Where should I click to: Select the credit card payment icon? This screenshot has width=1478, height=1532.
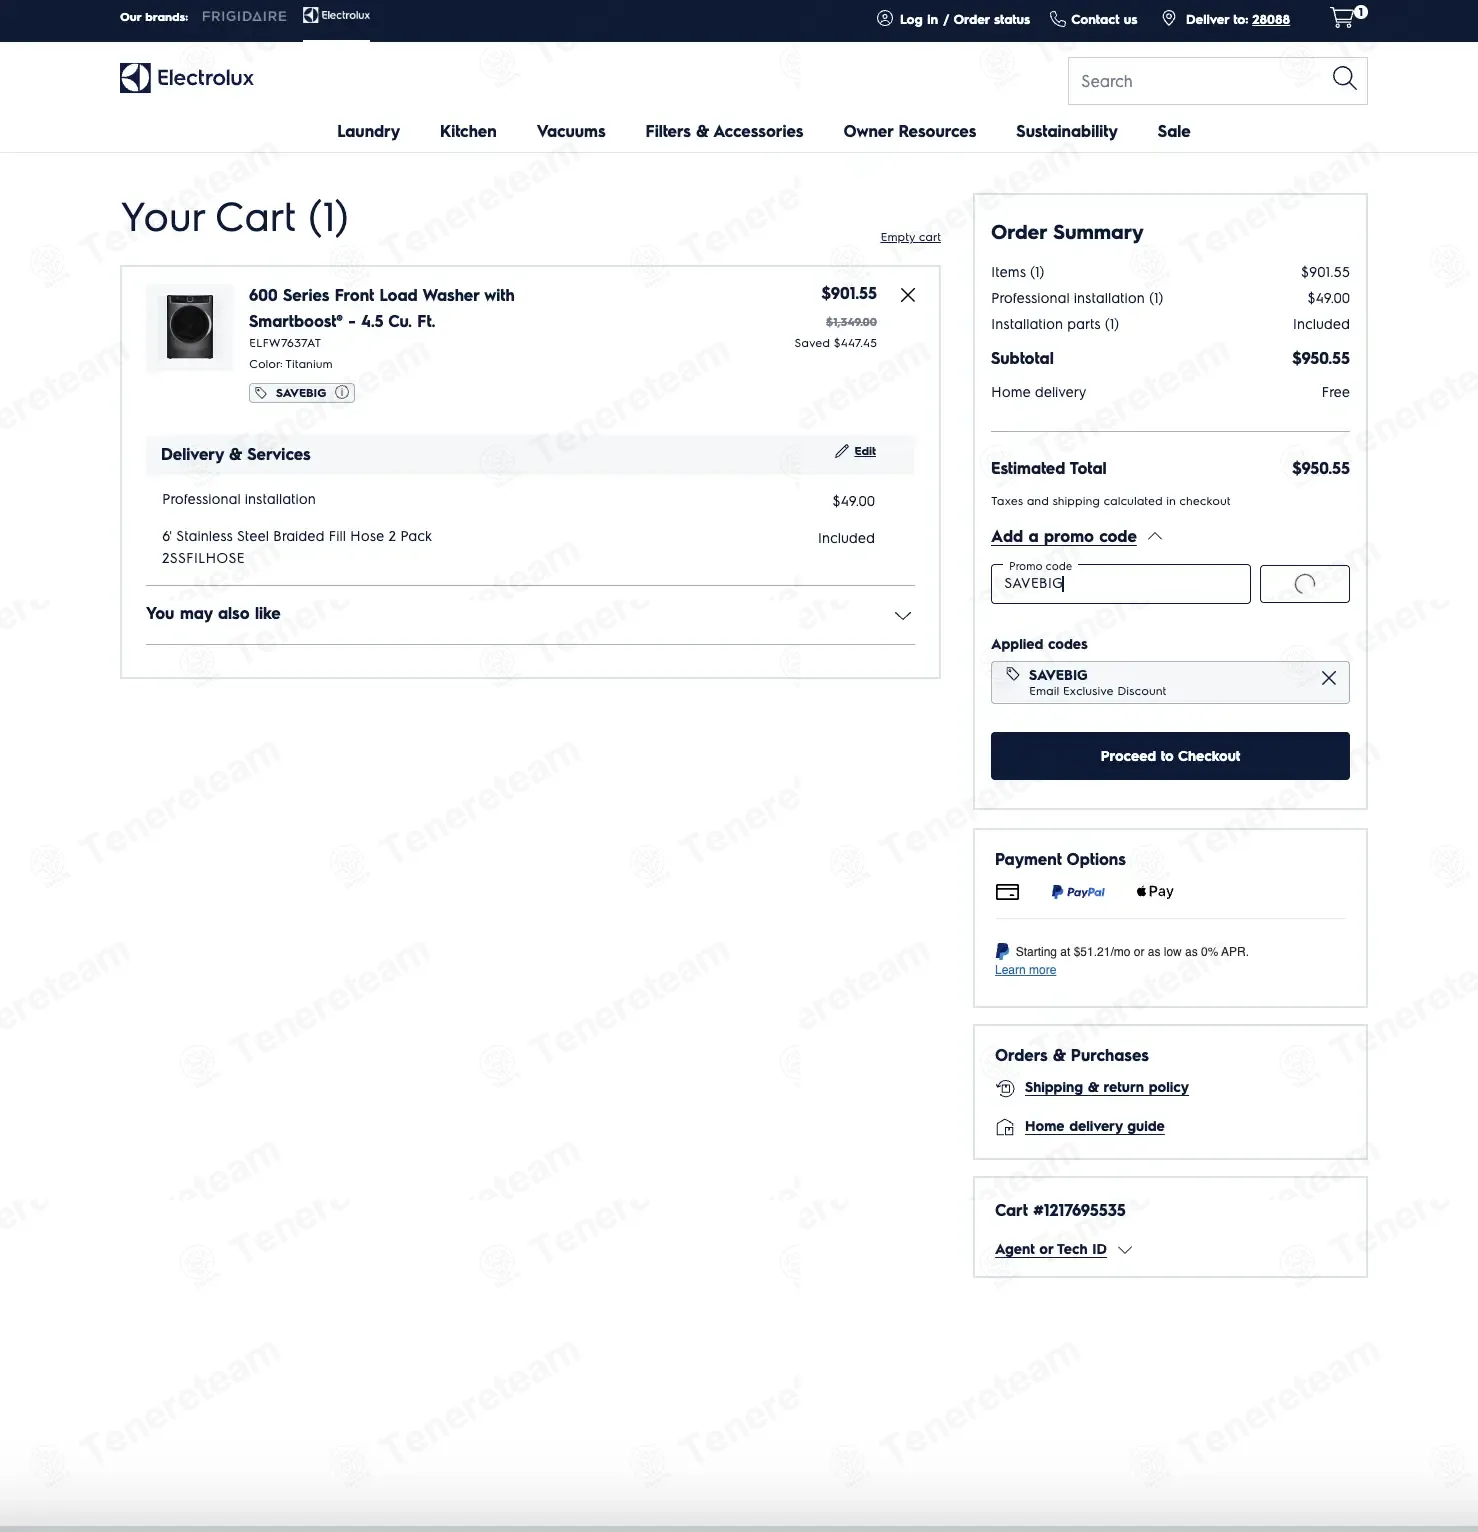1007,892
